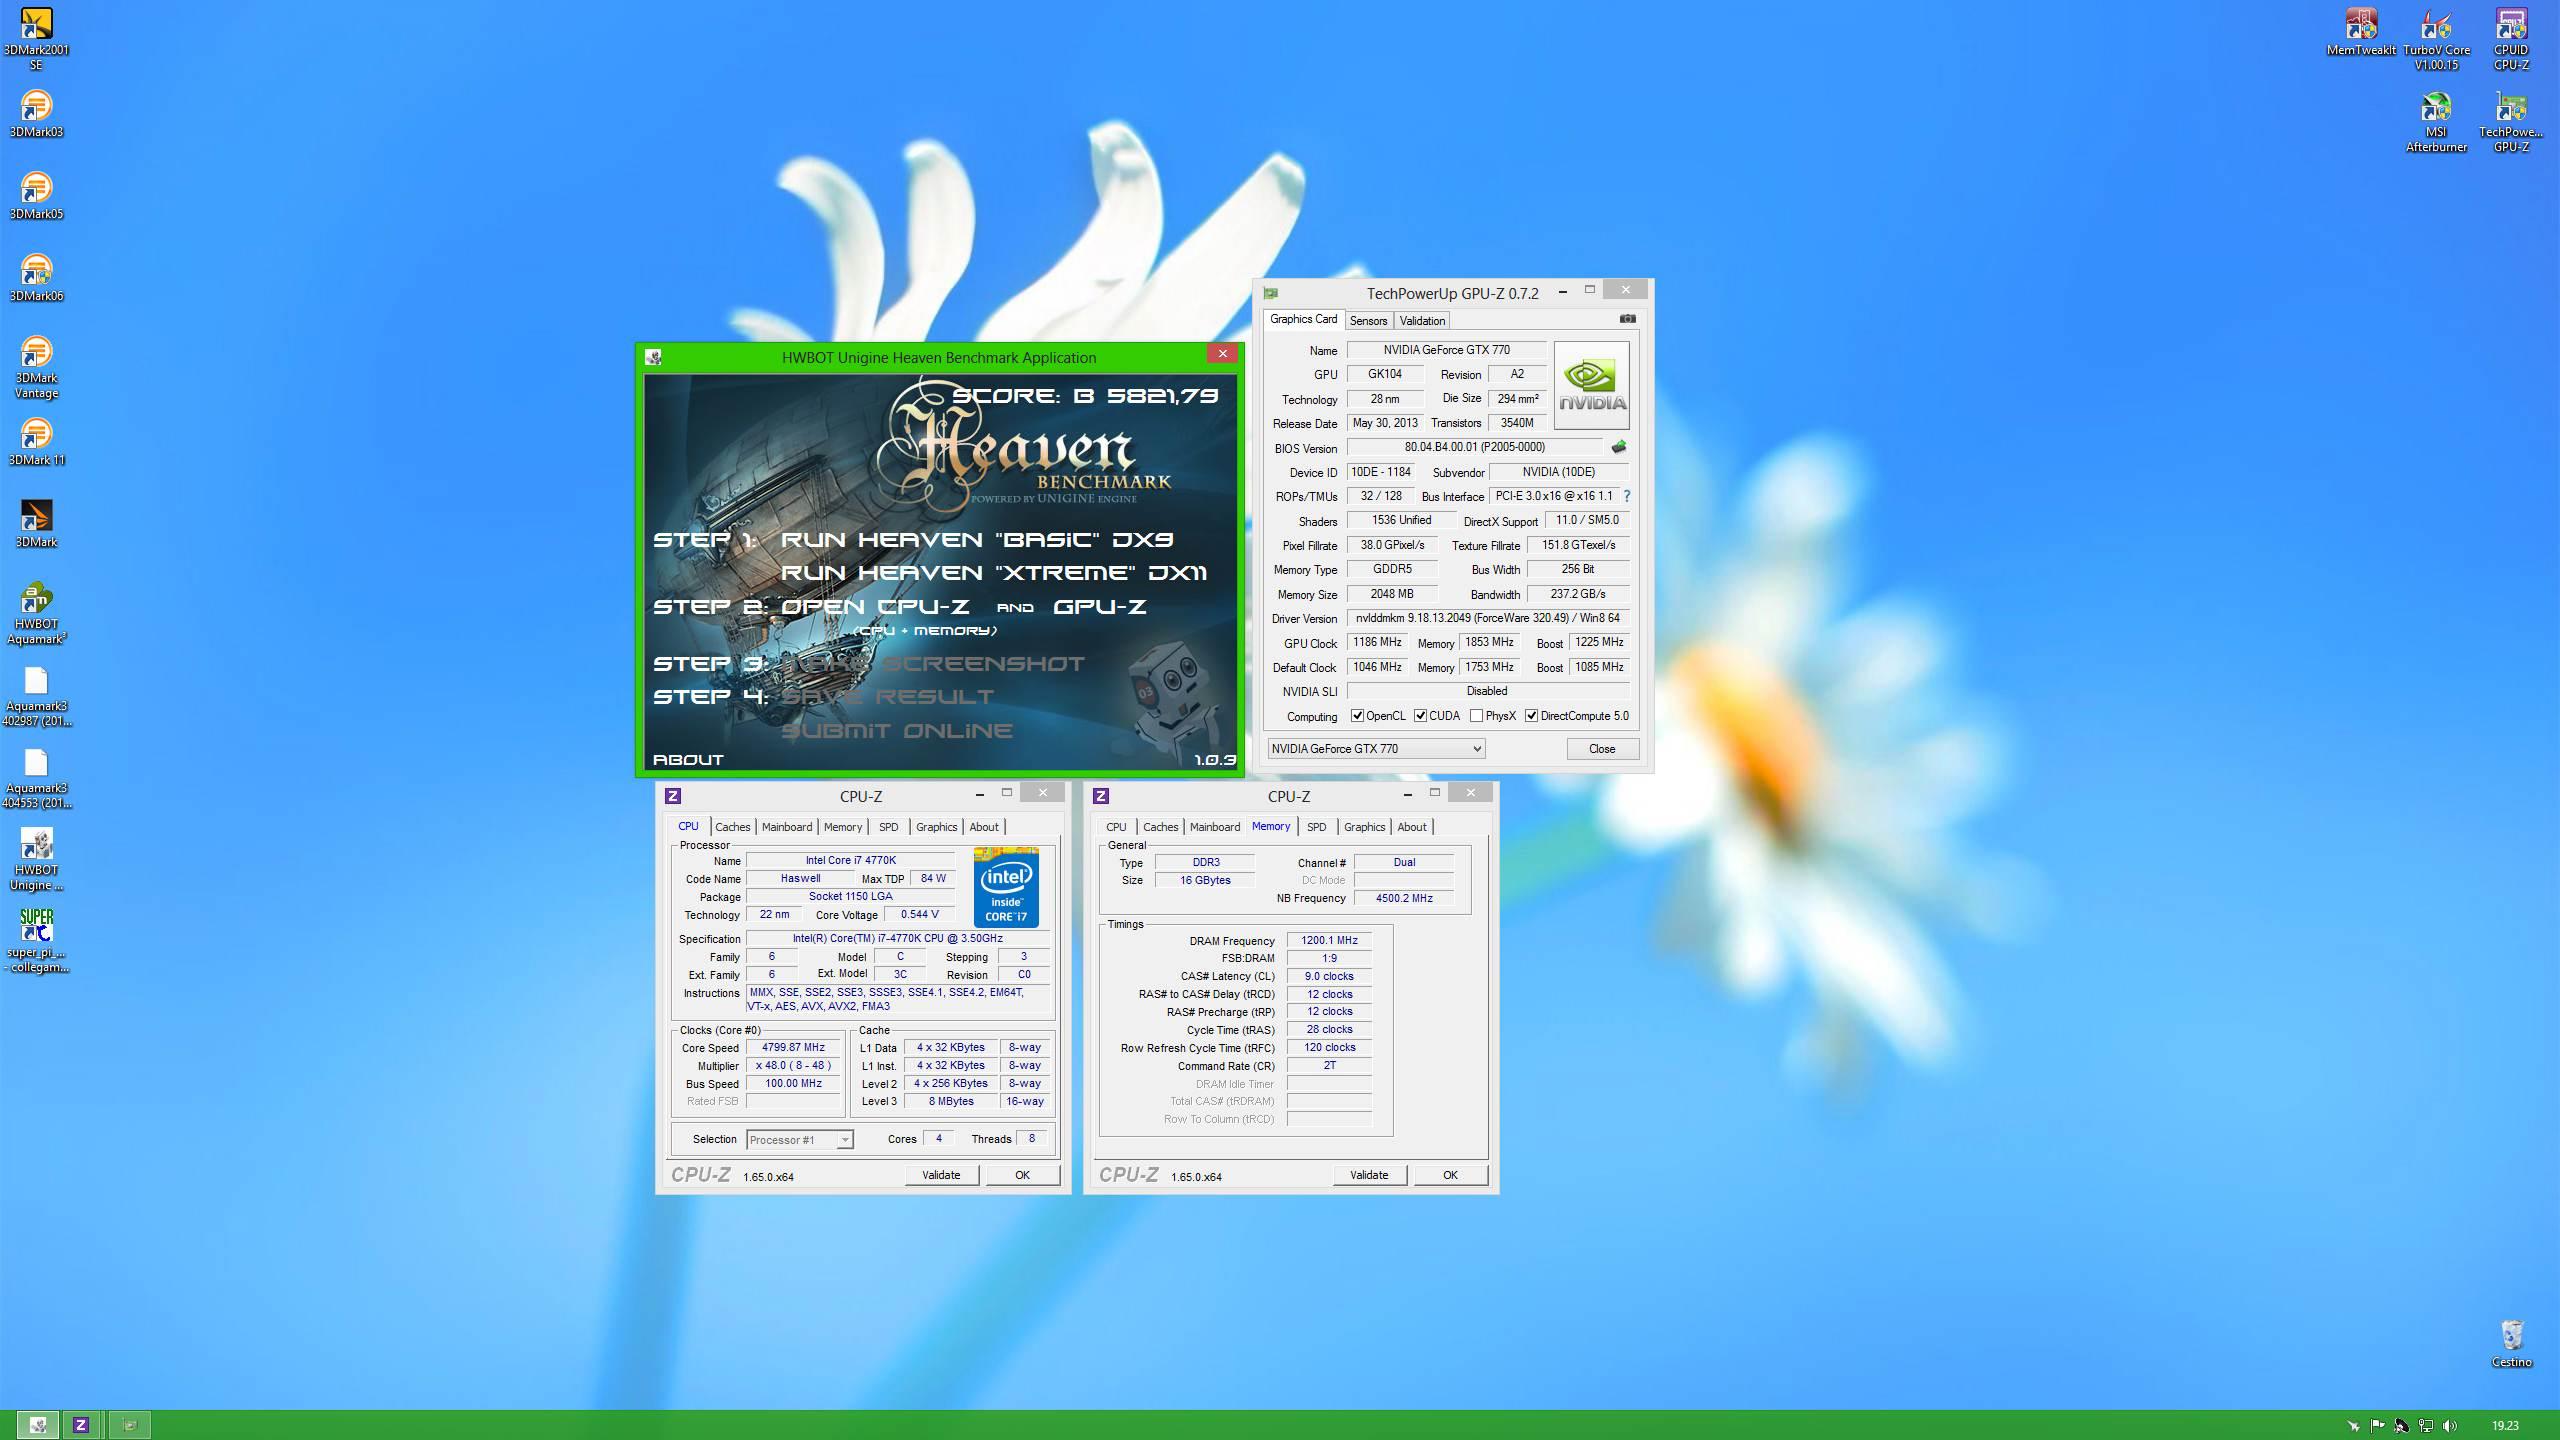Click the HWBOT Heaven taskbar button
Image resolution: width=2560 pixels, height=1440 pixels.
pyautogui.click(x=37, y=1425)
